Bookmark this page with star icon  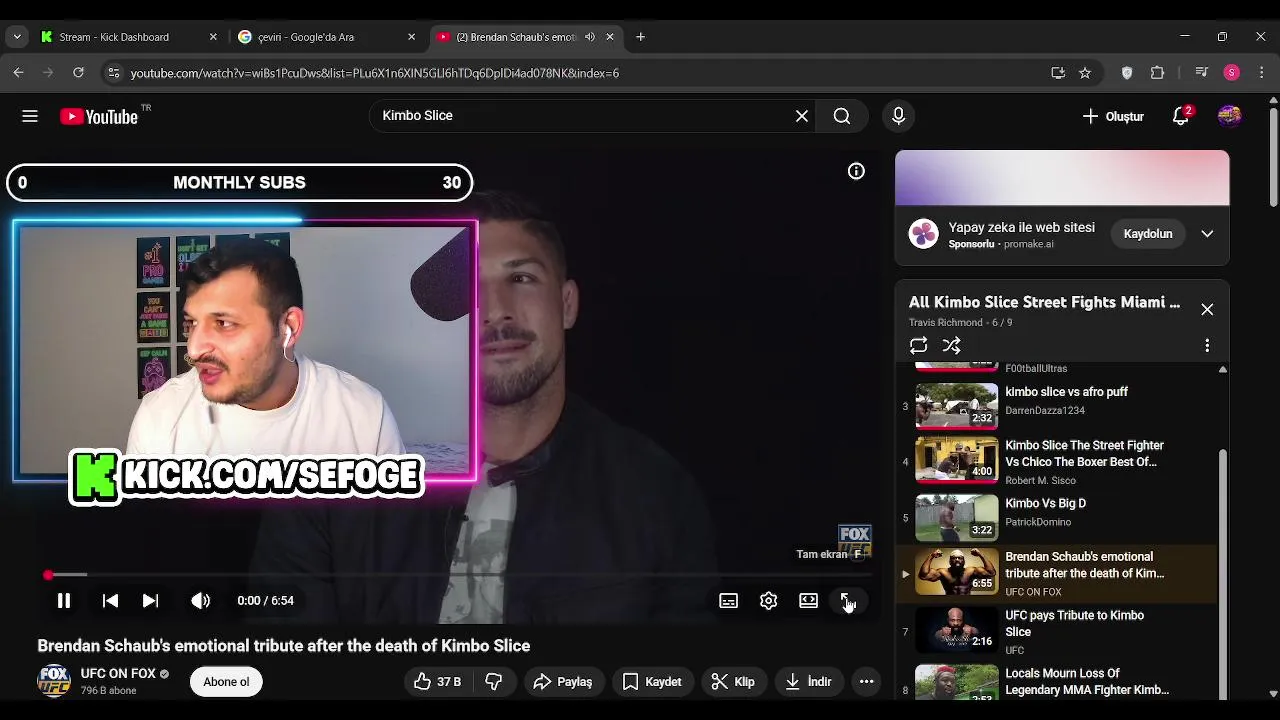pos(1085,73)
